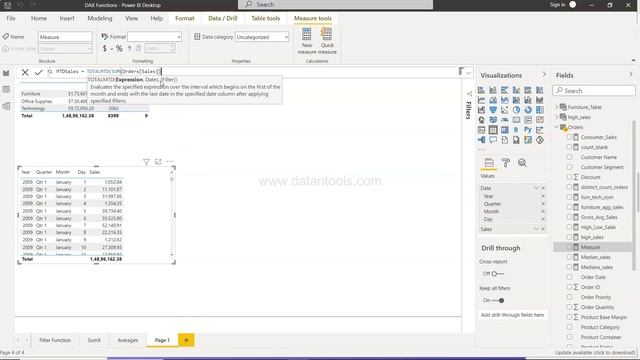Select the Scatter chart visual
Viewport: 640px width, 360px height.
tap(504, 110)
